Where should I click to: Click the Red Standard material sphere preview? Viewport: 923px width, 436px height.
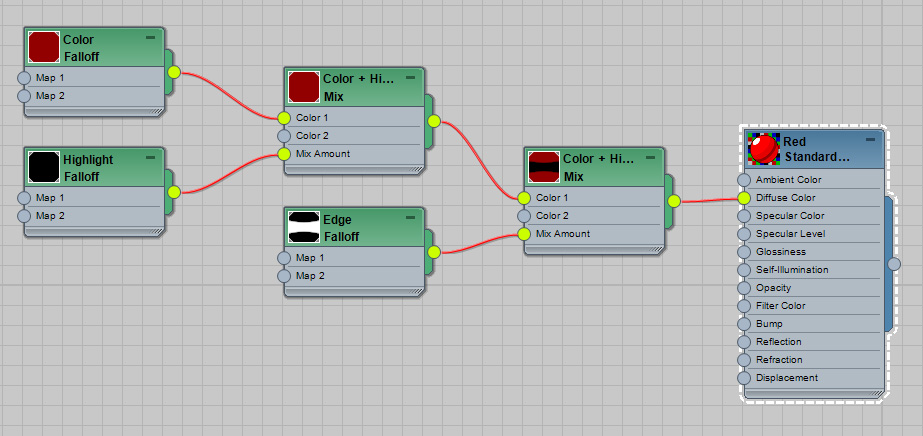pyautogui.click(x=764, y=149)
